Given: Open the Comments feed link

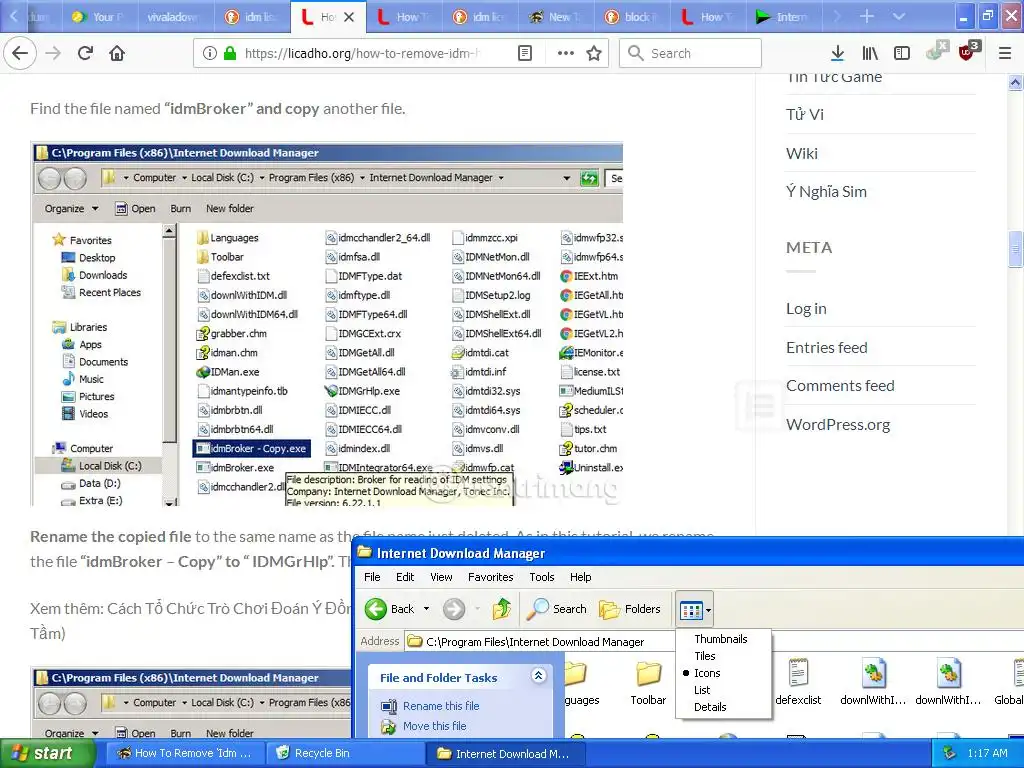Looking at the screenshot, I should [x=840, y=385].
